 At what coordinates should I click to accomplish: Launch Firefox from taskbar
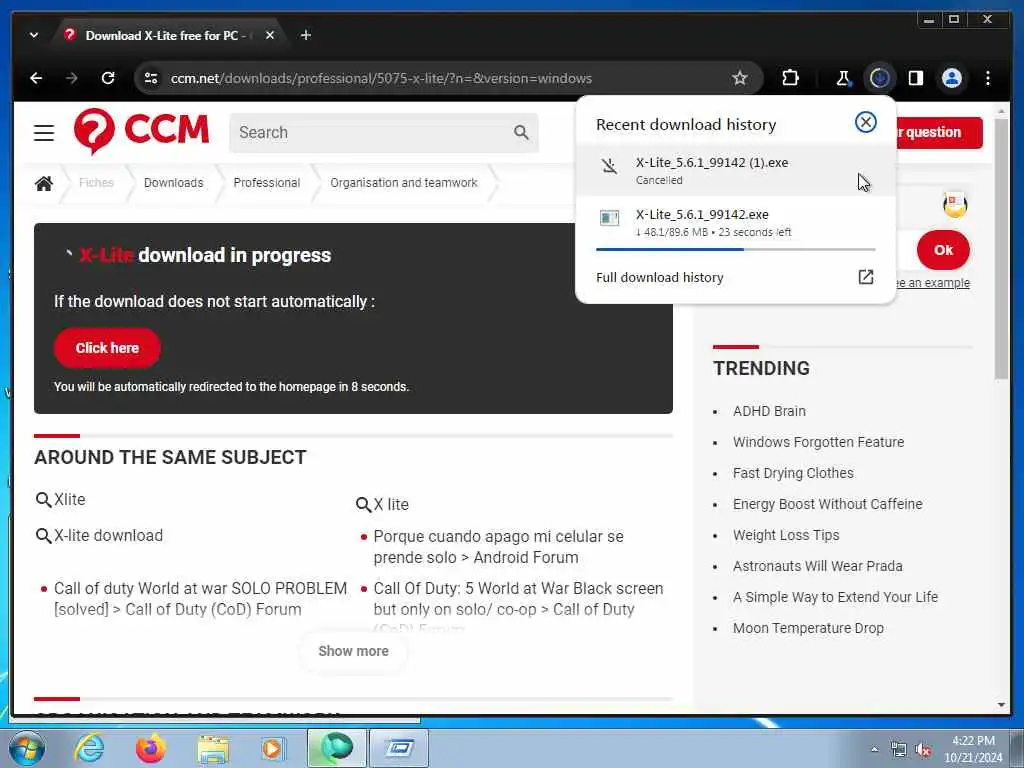tap(150, 748)
